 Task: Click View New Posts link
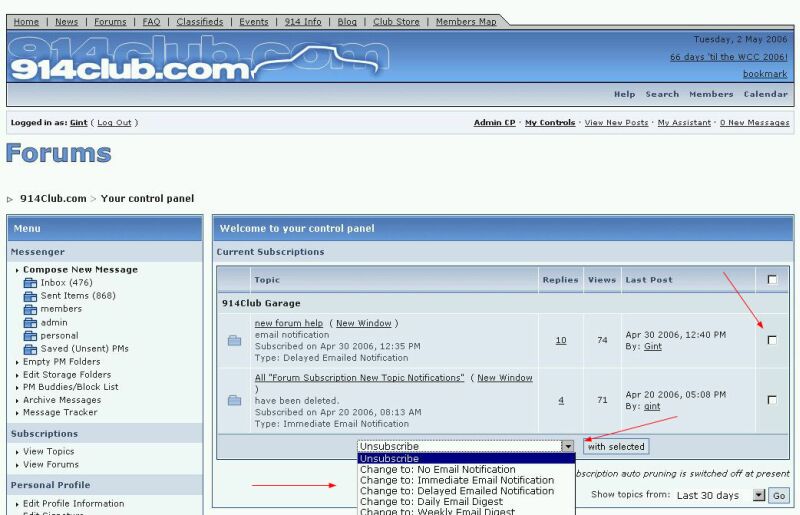[x=616, y=122]
